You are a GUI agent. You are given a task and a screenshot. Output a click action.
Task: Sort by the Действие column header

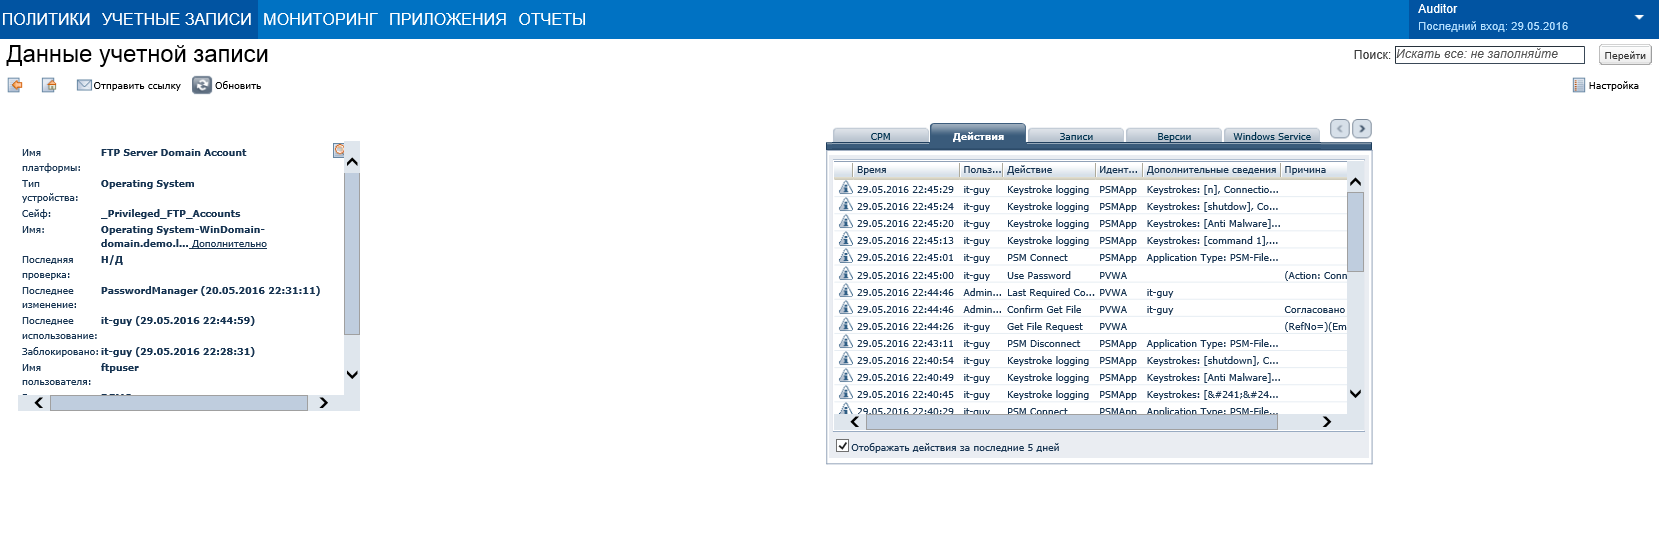[x=1049, y=170]
